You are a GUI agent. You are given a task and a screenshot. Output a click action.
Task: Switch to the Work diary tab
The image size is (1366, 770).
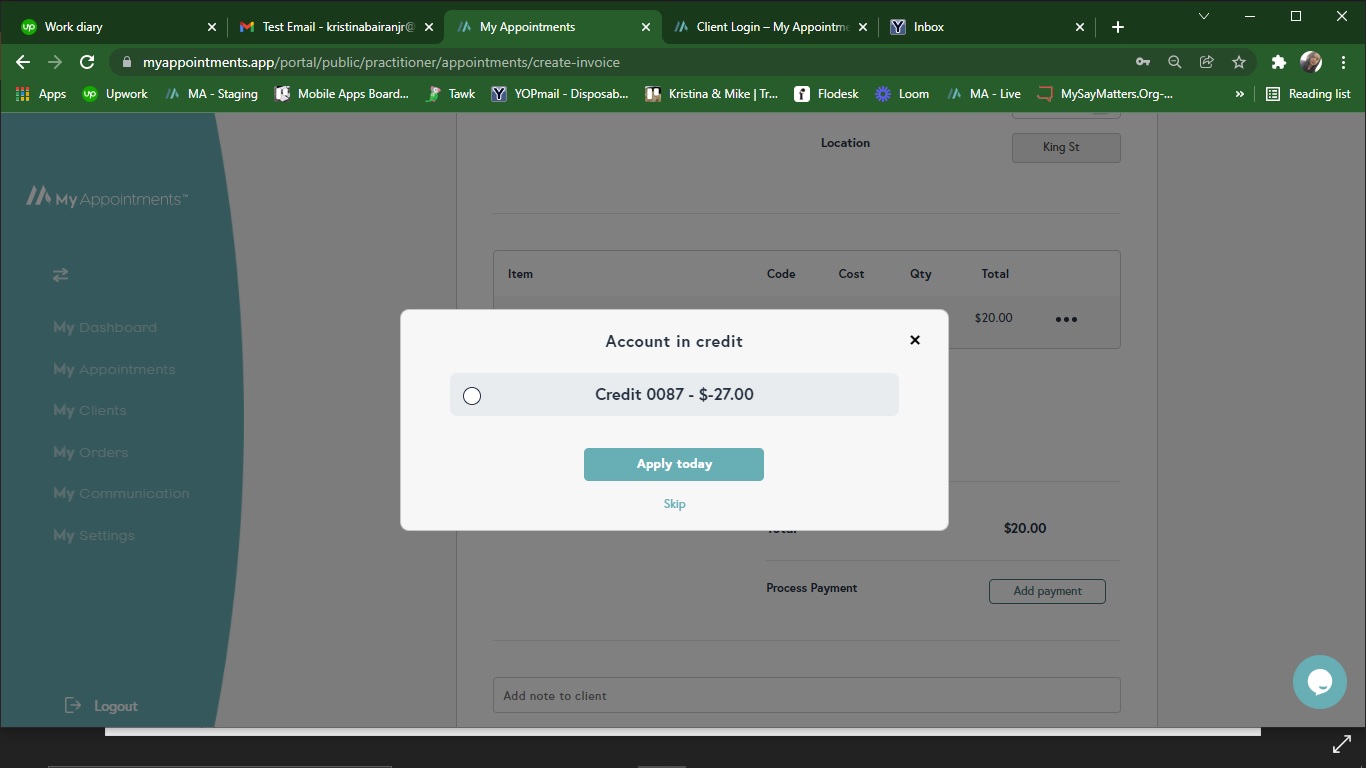click(x=110, y=27)
